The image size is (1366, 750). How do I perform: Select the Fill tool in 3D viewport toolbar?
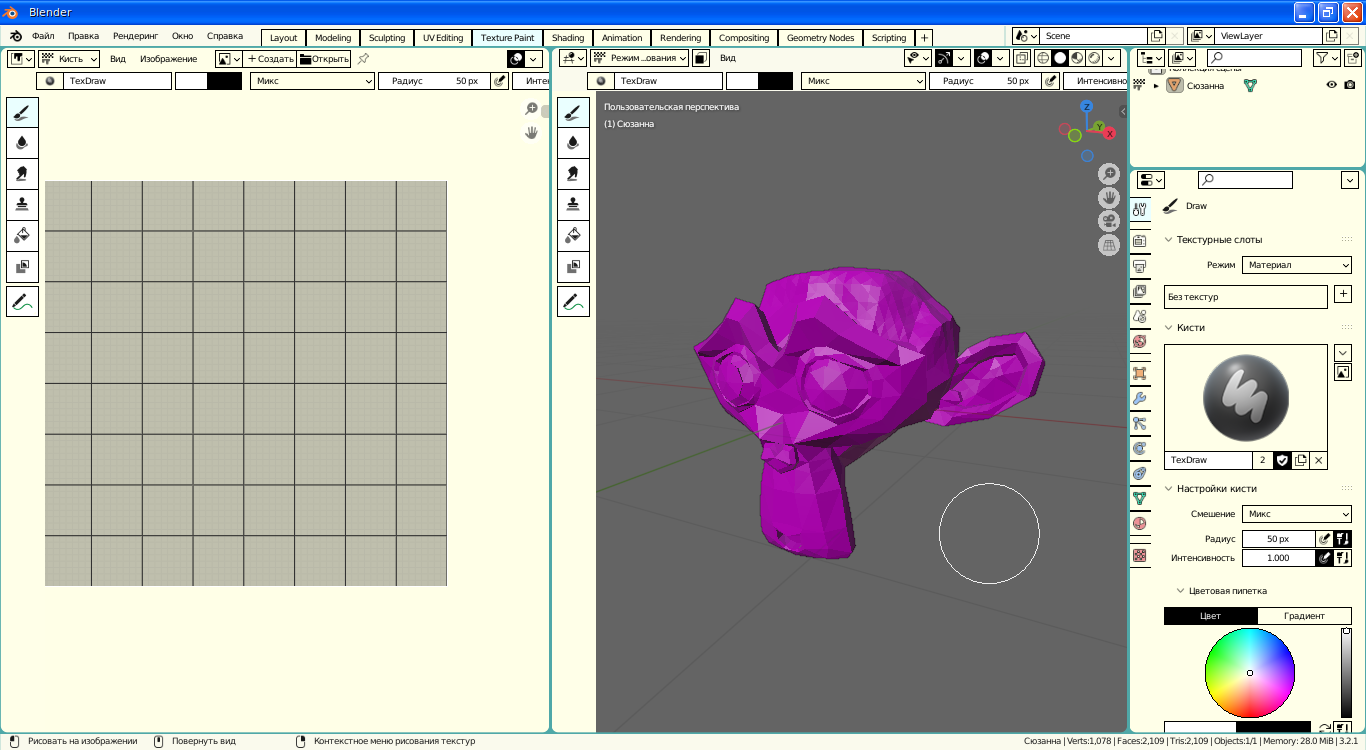(x=573, y=236)
